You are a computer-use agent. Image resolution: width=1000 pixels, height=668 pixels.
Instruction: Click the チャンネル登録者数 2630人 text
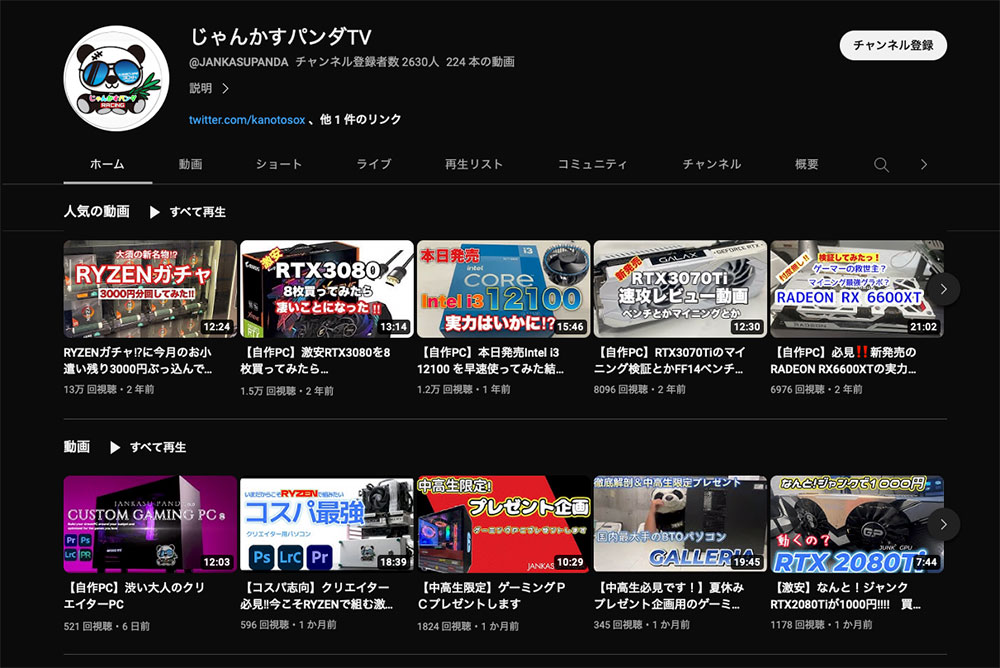tap(367, 62)
